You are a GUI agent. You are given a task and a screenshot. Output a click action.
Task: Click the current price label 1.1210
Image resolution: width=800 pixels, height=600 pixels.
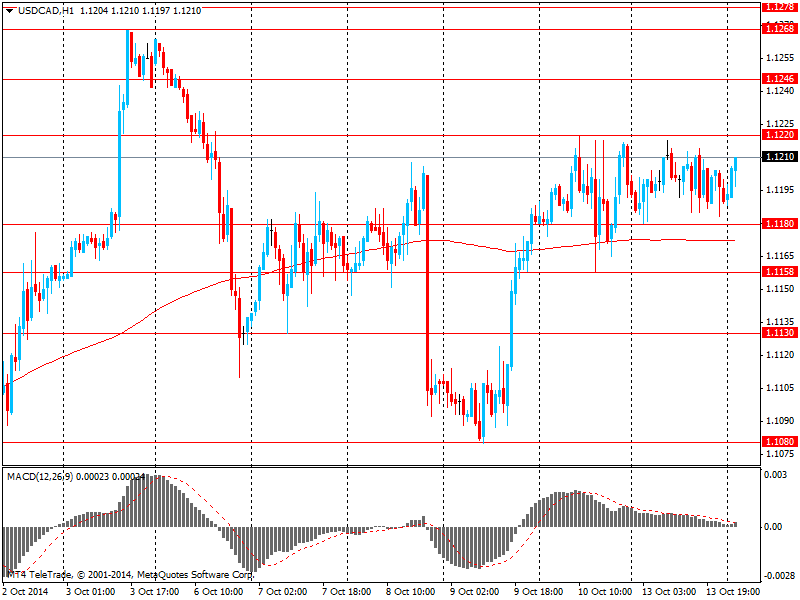[779, 157]
